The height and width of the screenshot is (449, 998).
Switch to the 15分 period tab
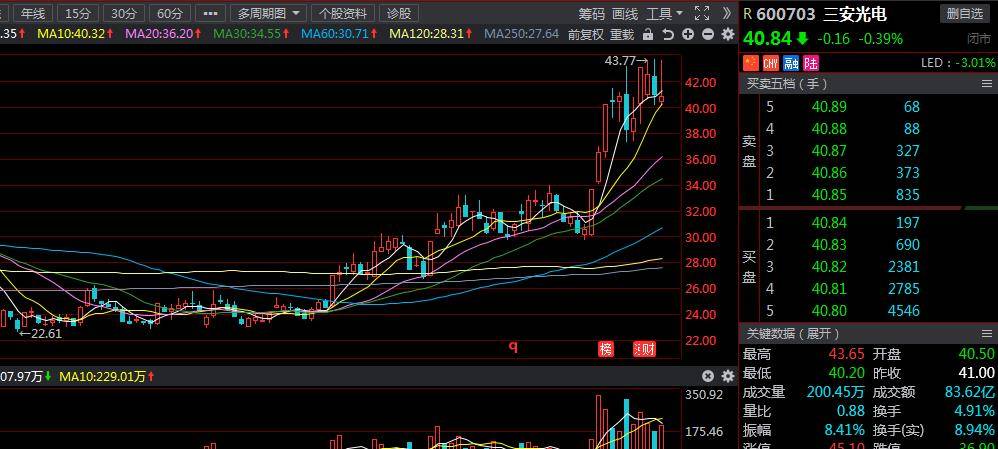click(76, 13)
